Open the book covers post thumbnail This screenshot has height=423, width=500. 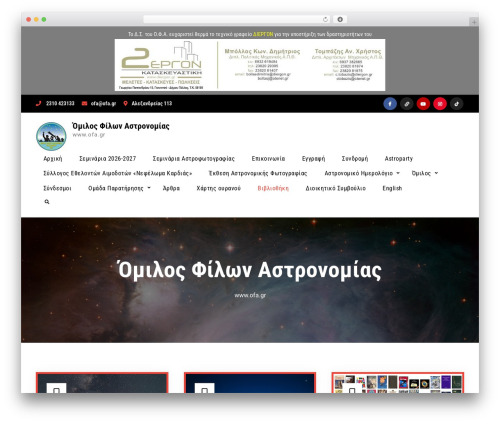[x=398, y=383]
